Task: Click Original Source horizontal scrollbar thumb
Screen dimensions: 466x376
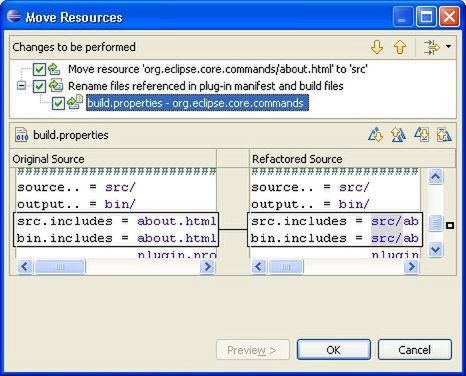Action: 60,267
